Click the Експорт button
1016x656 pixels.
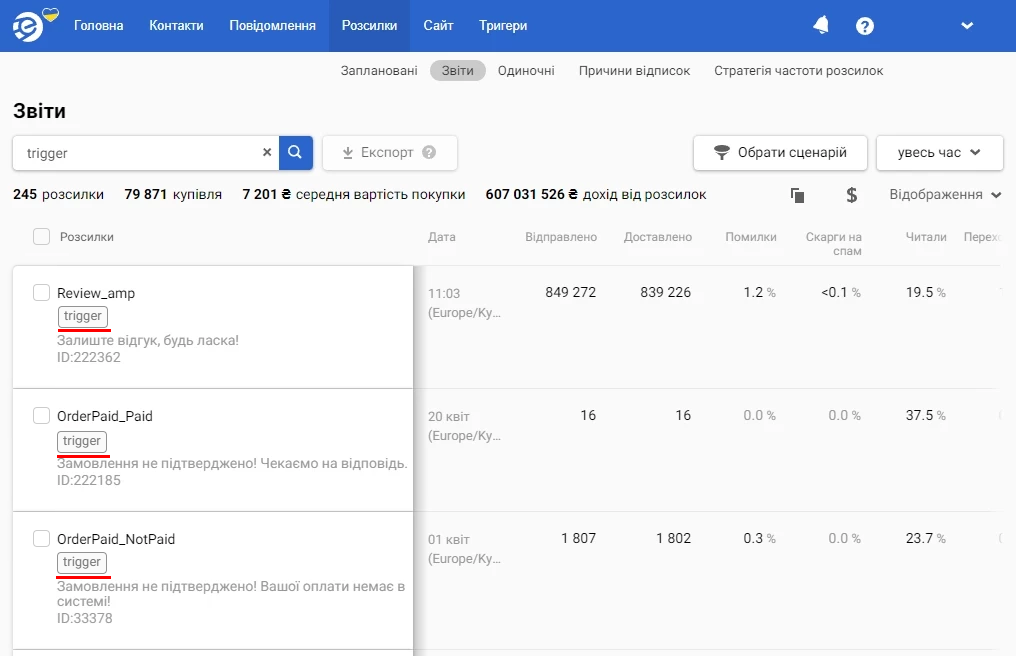(390, 152)
